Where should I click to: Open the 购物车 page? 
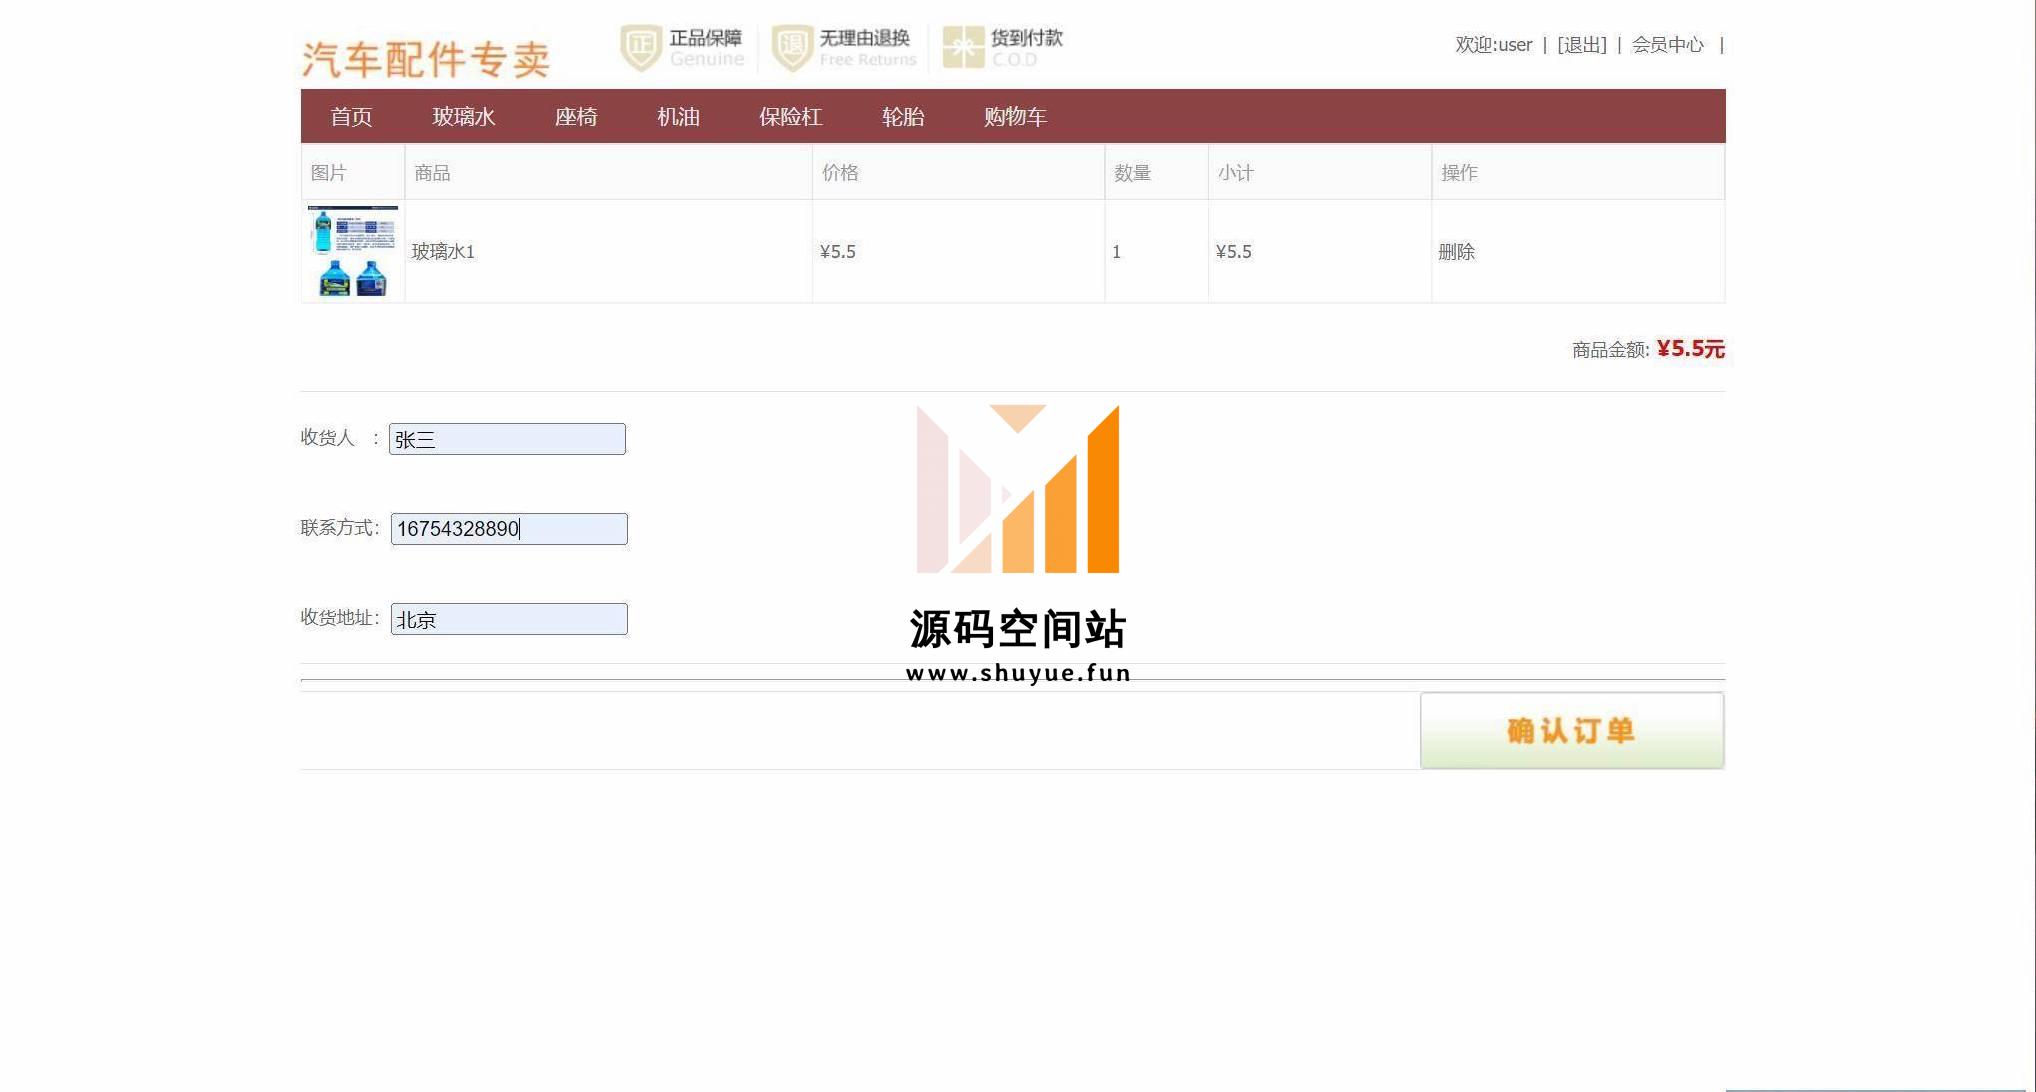click(x=1015, y=117)
